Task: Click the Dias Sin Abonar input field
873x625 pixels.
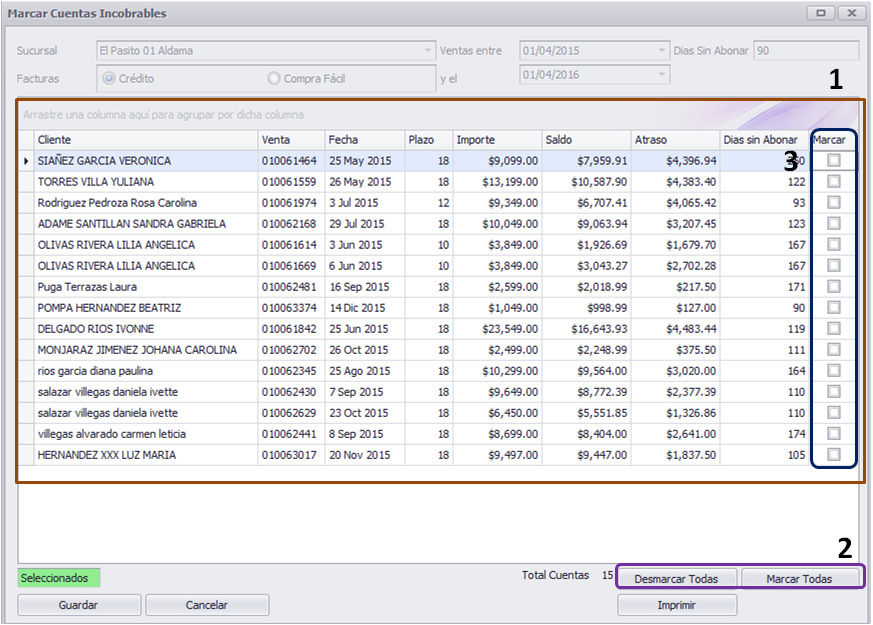Action: 806,51
